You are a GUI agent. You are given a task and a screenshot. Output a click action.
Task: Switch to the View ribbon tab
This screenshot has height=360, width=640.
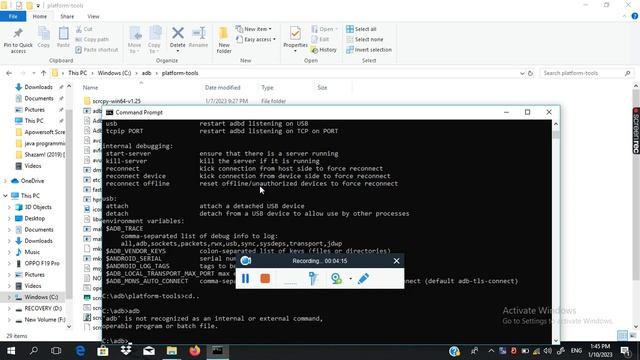(x=93, y=16)
